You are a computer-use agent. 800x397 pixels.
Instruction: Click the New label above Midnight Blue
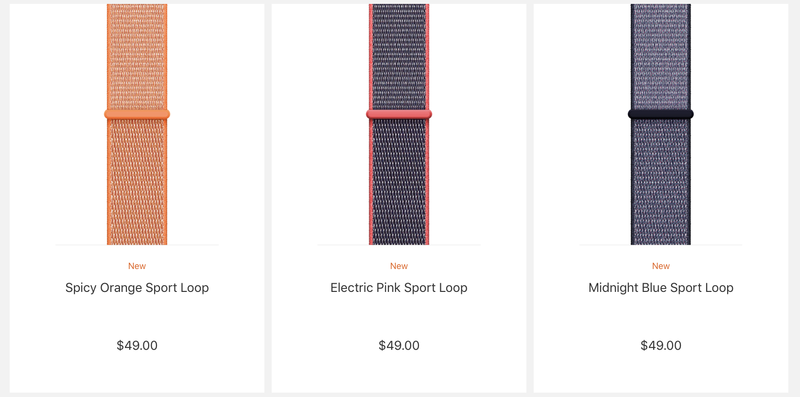click(661, 266)
